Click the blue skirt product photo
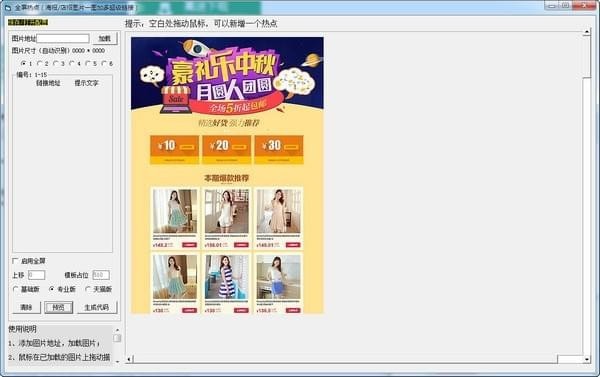600x377 pixels. (279, 277)
